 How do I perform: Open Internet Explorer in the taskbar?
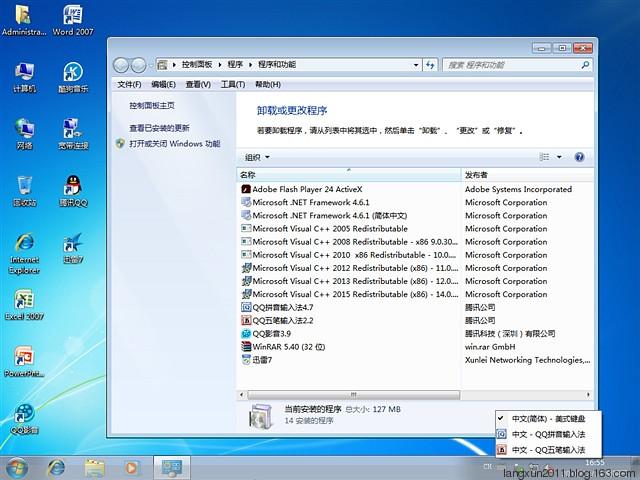tap(56, 468)
